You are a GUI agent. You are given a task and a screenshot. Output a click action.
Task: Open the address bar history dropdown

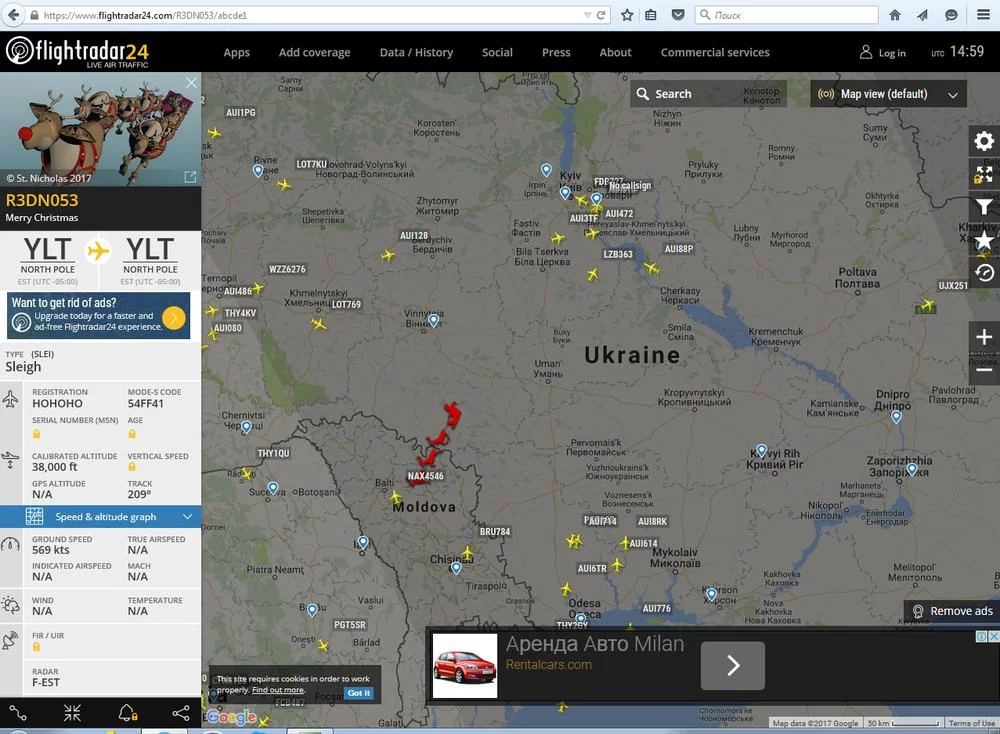click(587, 15)
